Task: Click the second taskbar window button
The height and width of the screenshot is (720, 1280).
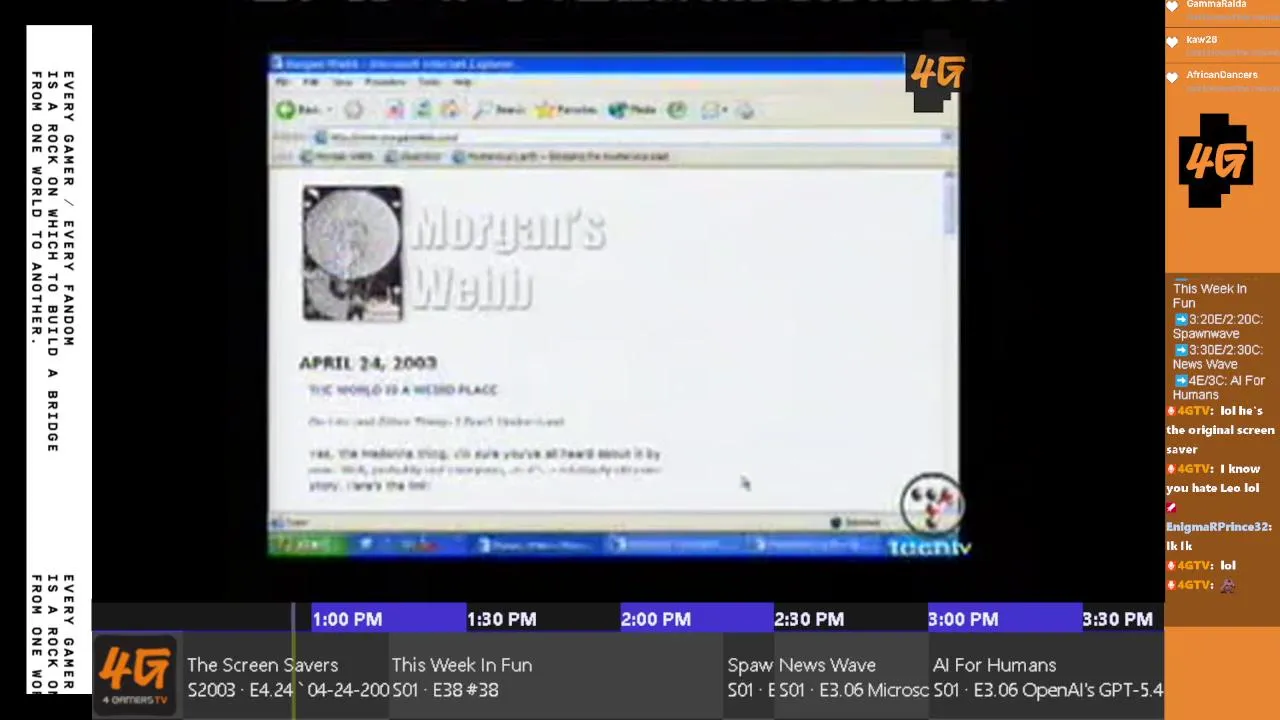Action: point(675,545)
